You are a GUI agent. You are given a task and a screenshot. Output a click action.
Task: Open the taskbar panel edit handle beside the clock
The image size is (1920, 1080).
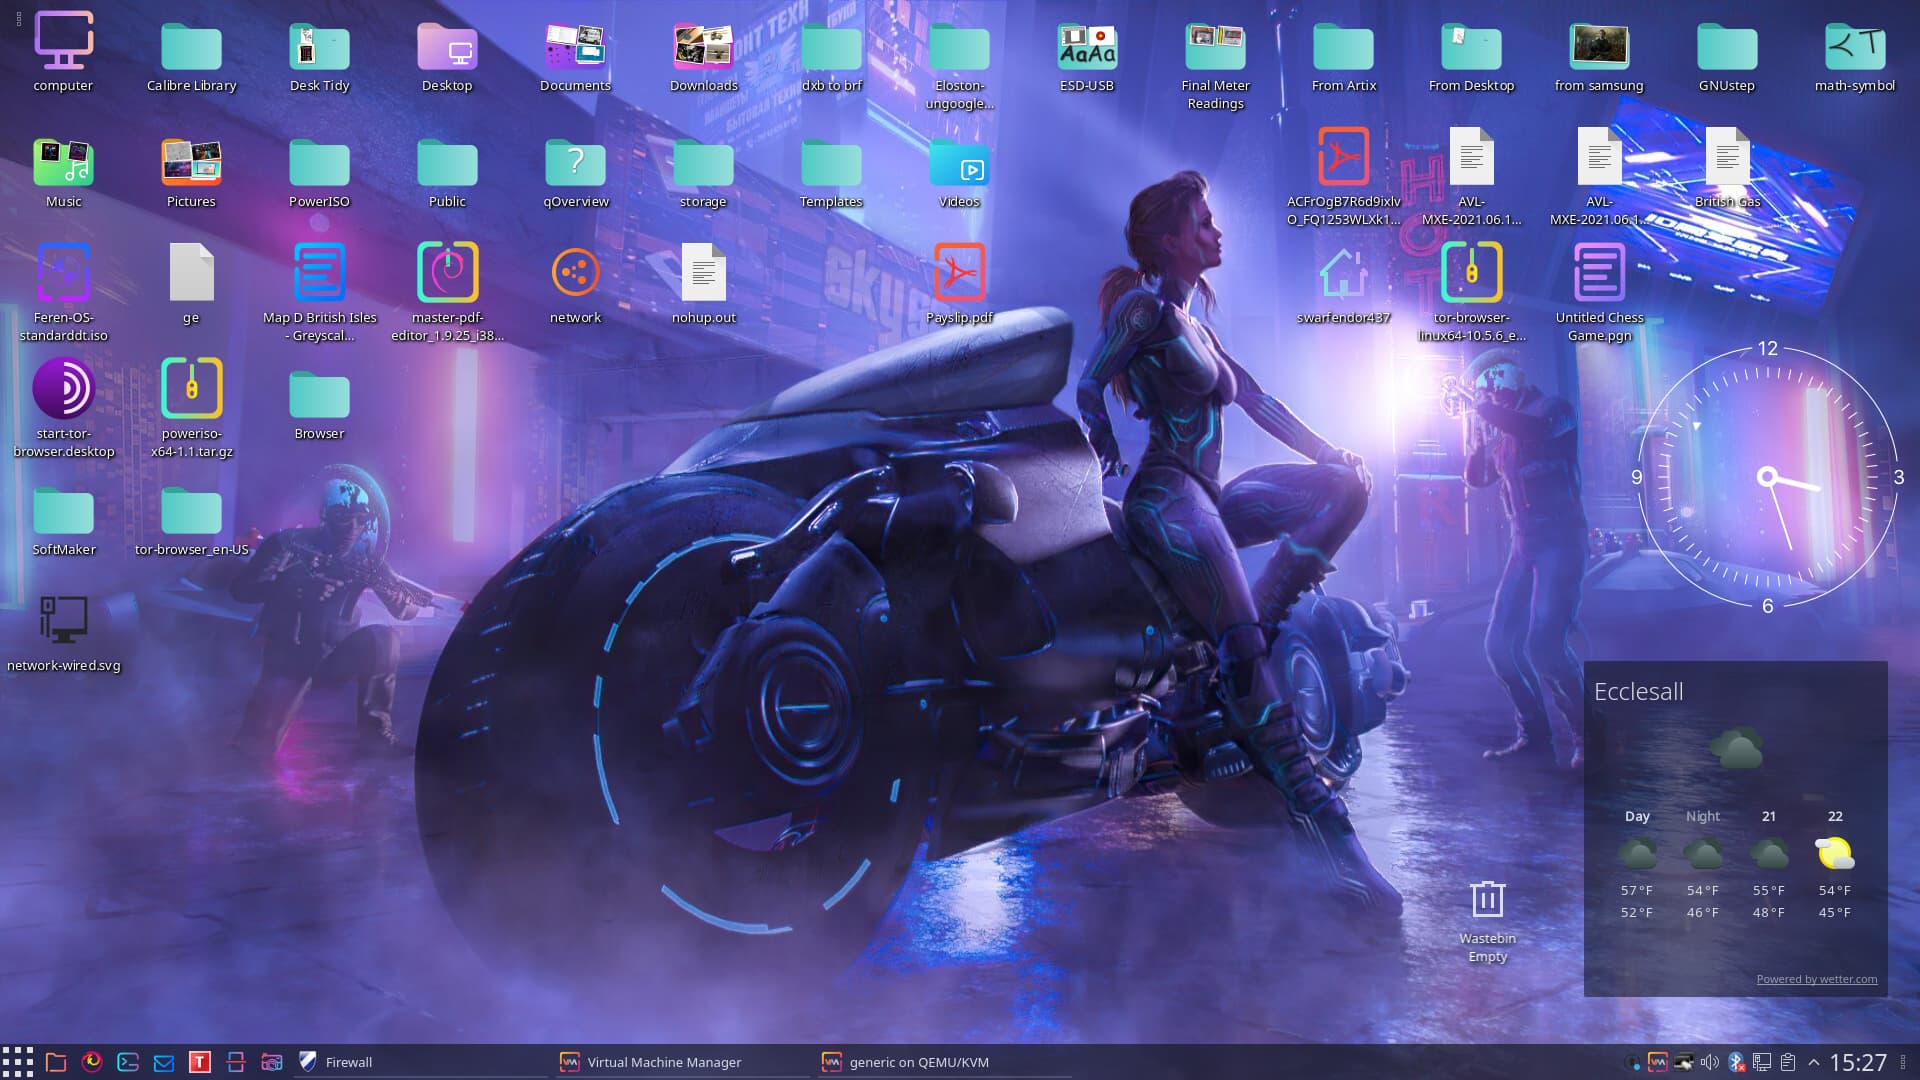pos(1905,1062)
